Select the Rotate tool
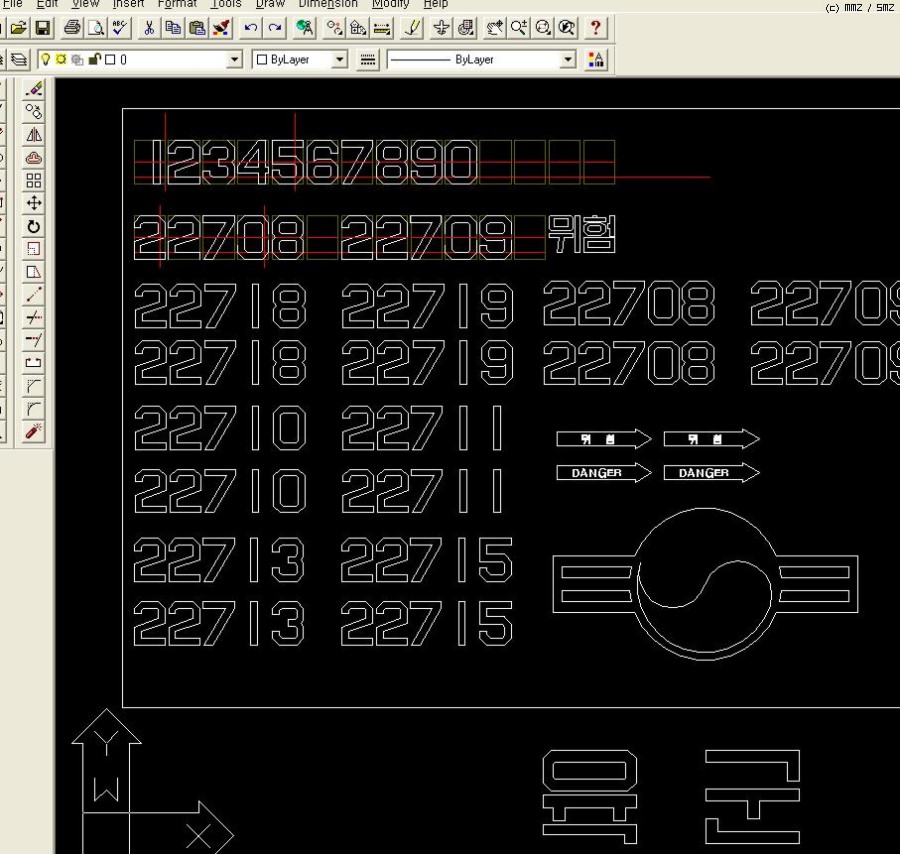Image resolution: width=900 pixels, height=854 pixels. pyautogui.click(x=34, y=226)
